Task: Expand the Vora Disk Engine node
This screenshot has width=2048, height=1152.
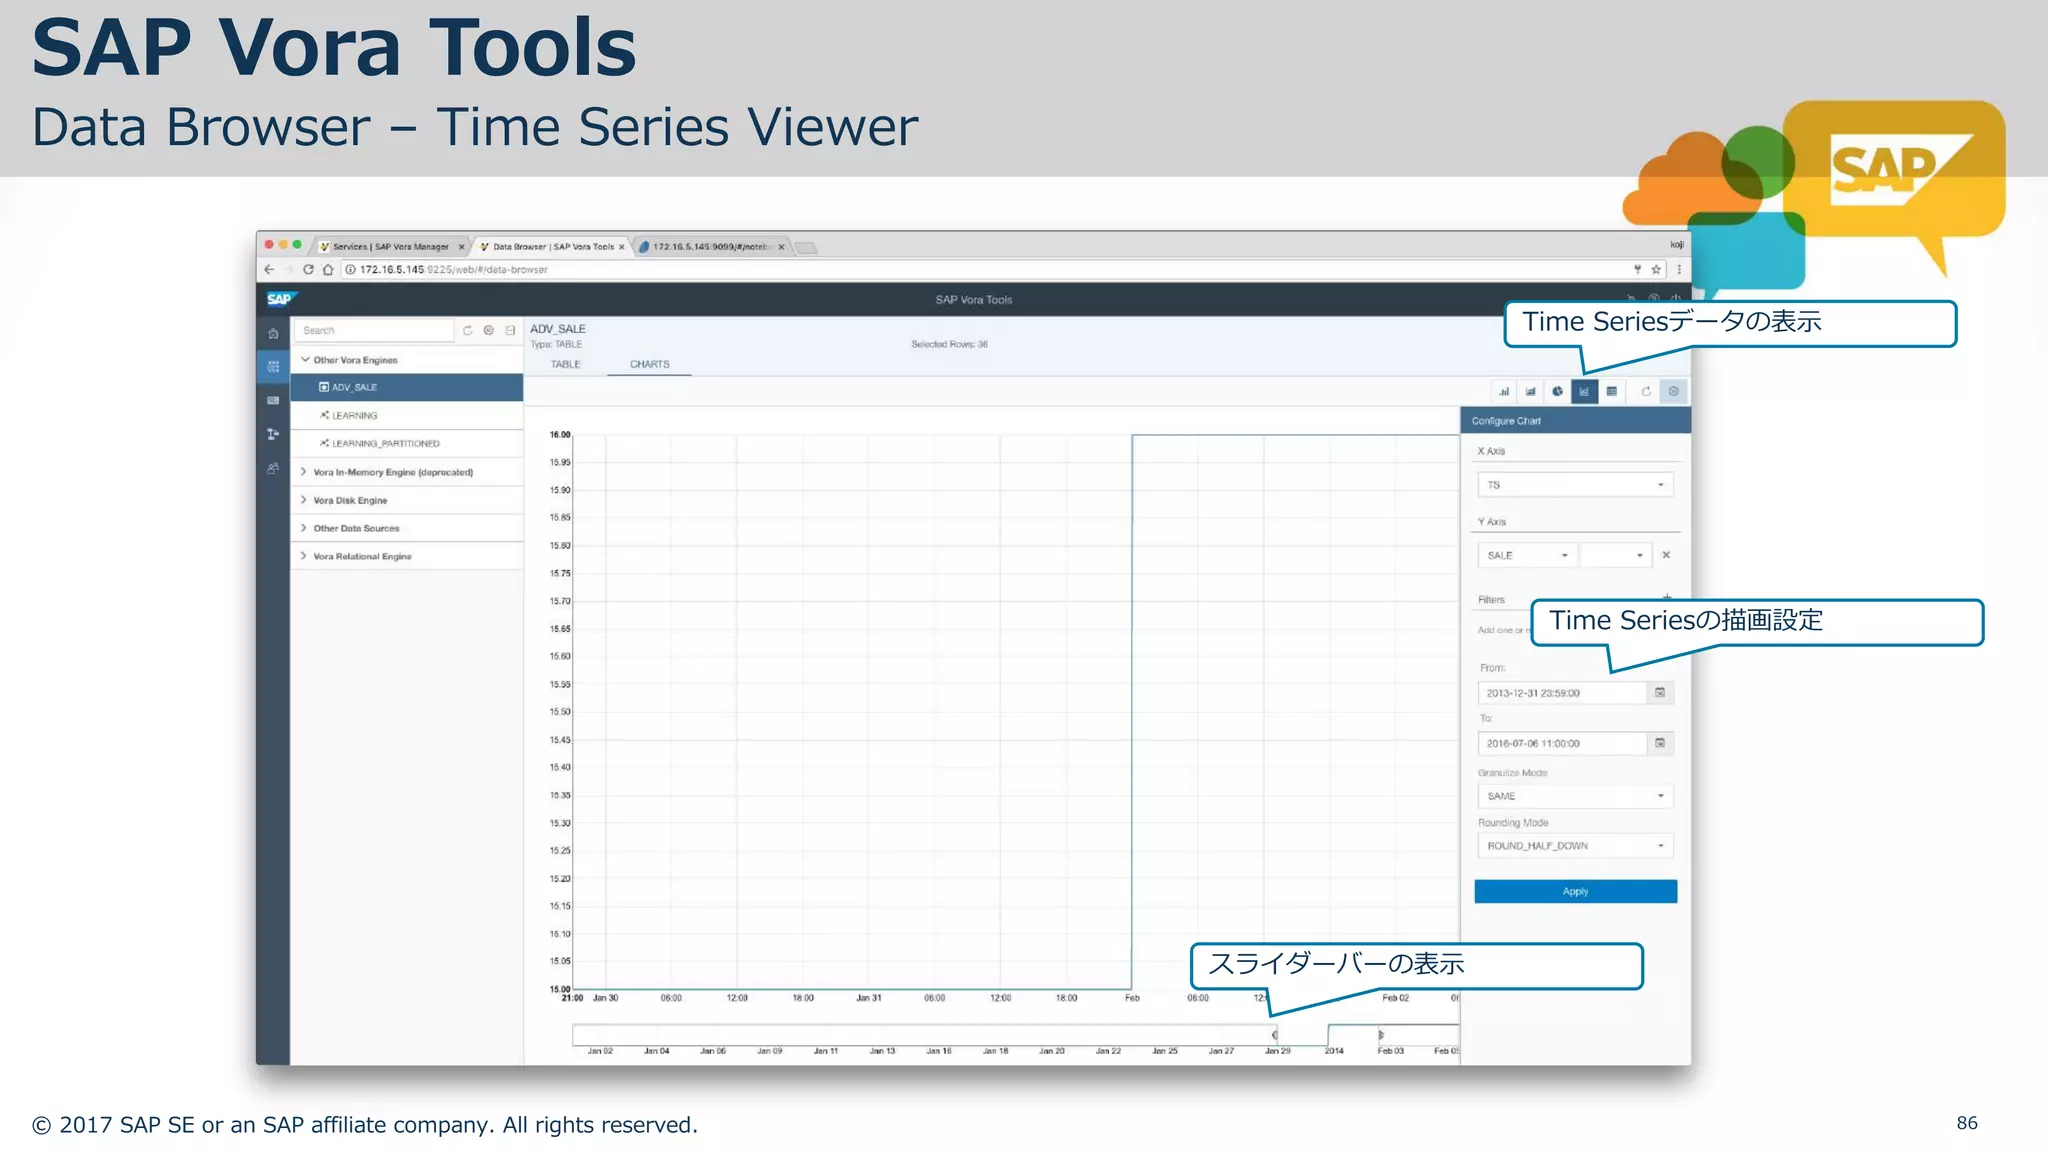Action: click(304, 500)
